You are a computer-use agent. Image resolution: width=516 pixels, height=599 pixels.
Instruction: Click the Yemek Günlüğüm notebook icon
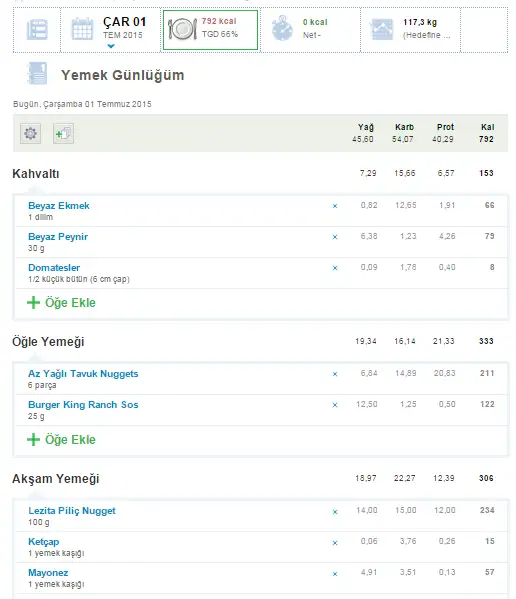(x=37, y=73)
